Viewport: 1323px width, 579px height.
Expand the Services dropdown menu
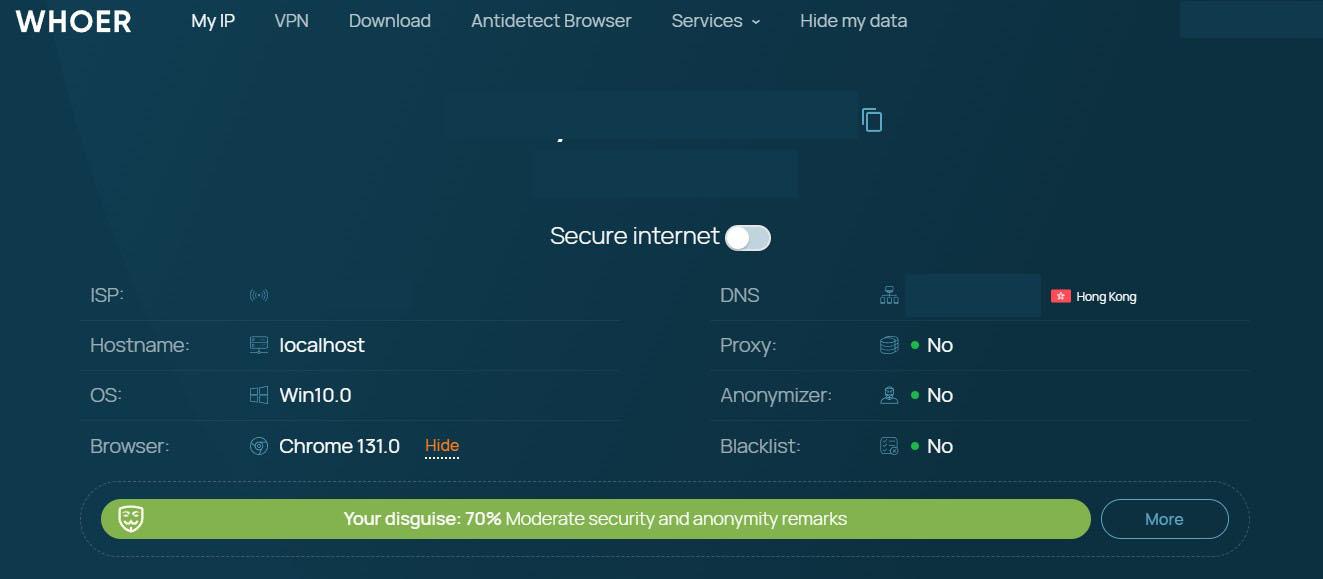tap(716, 21)
